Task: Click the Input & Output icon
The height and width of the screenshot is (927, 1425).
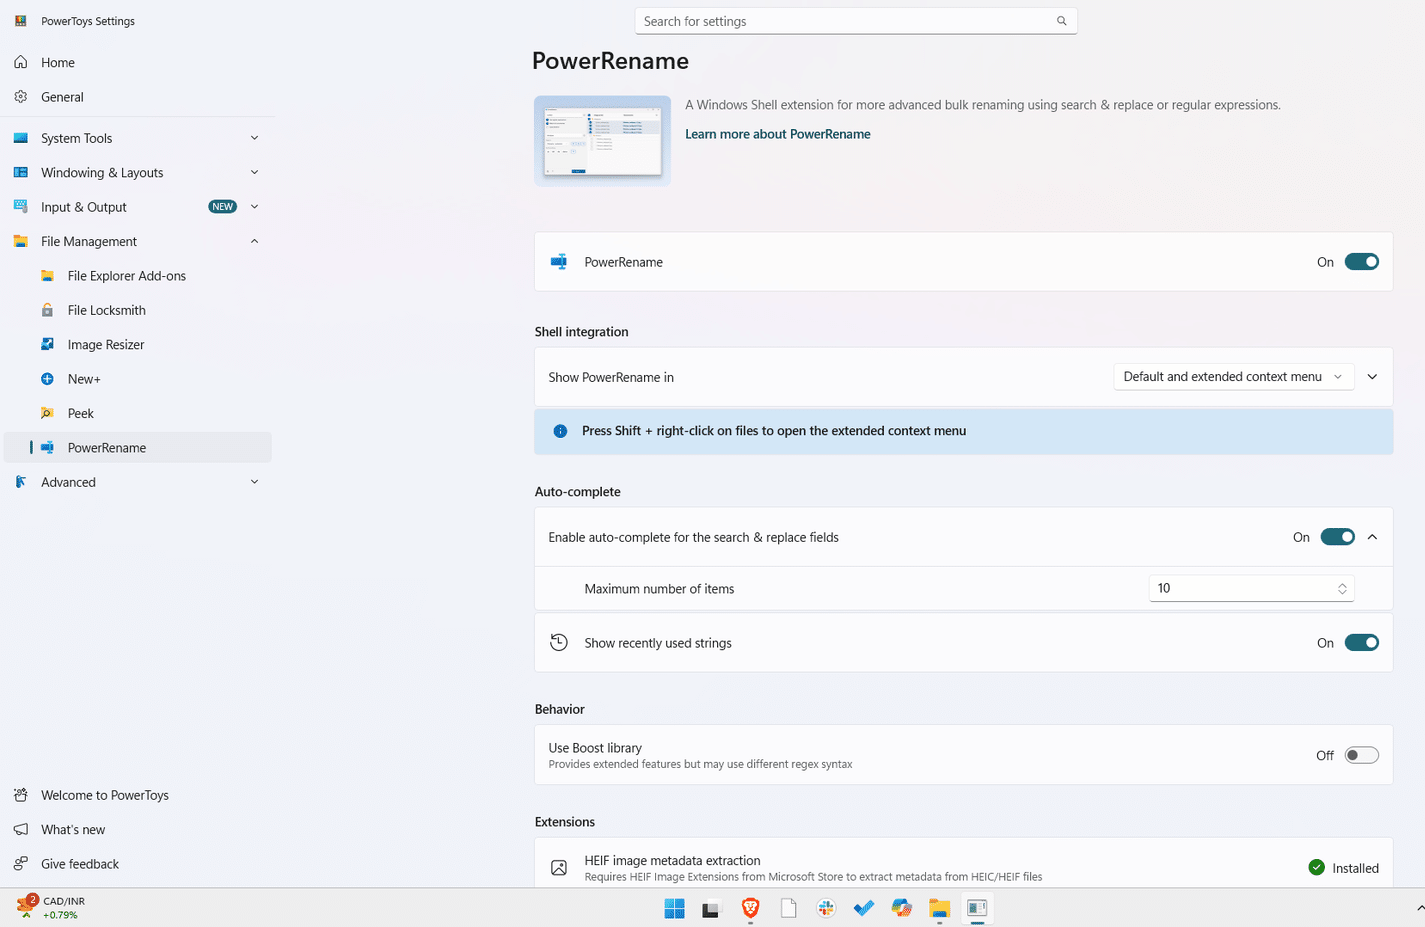Action: coord(21,207)
